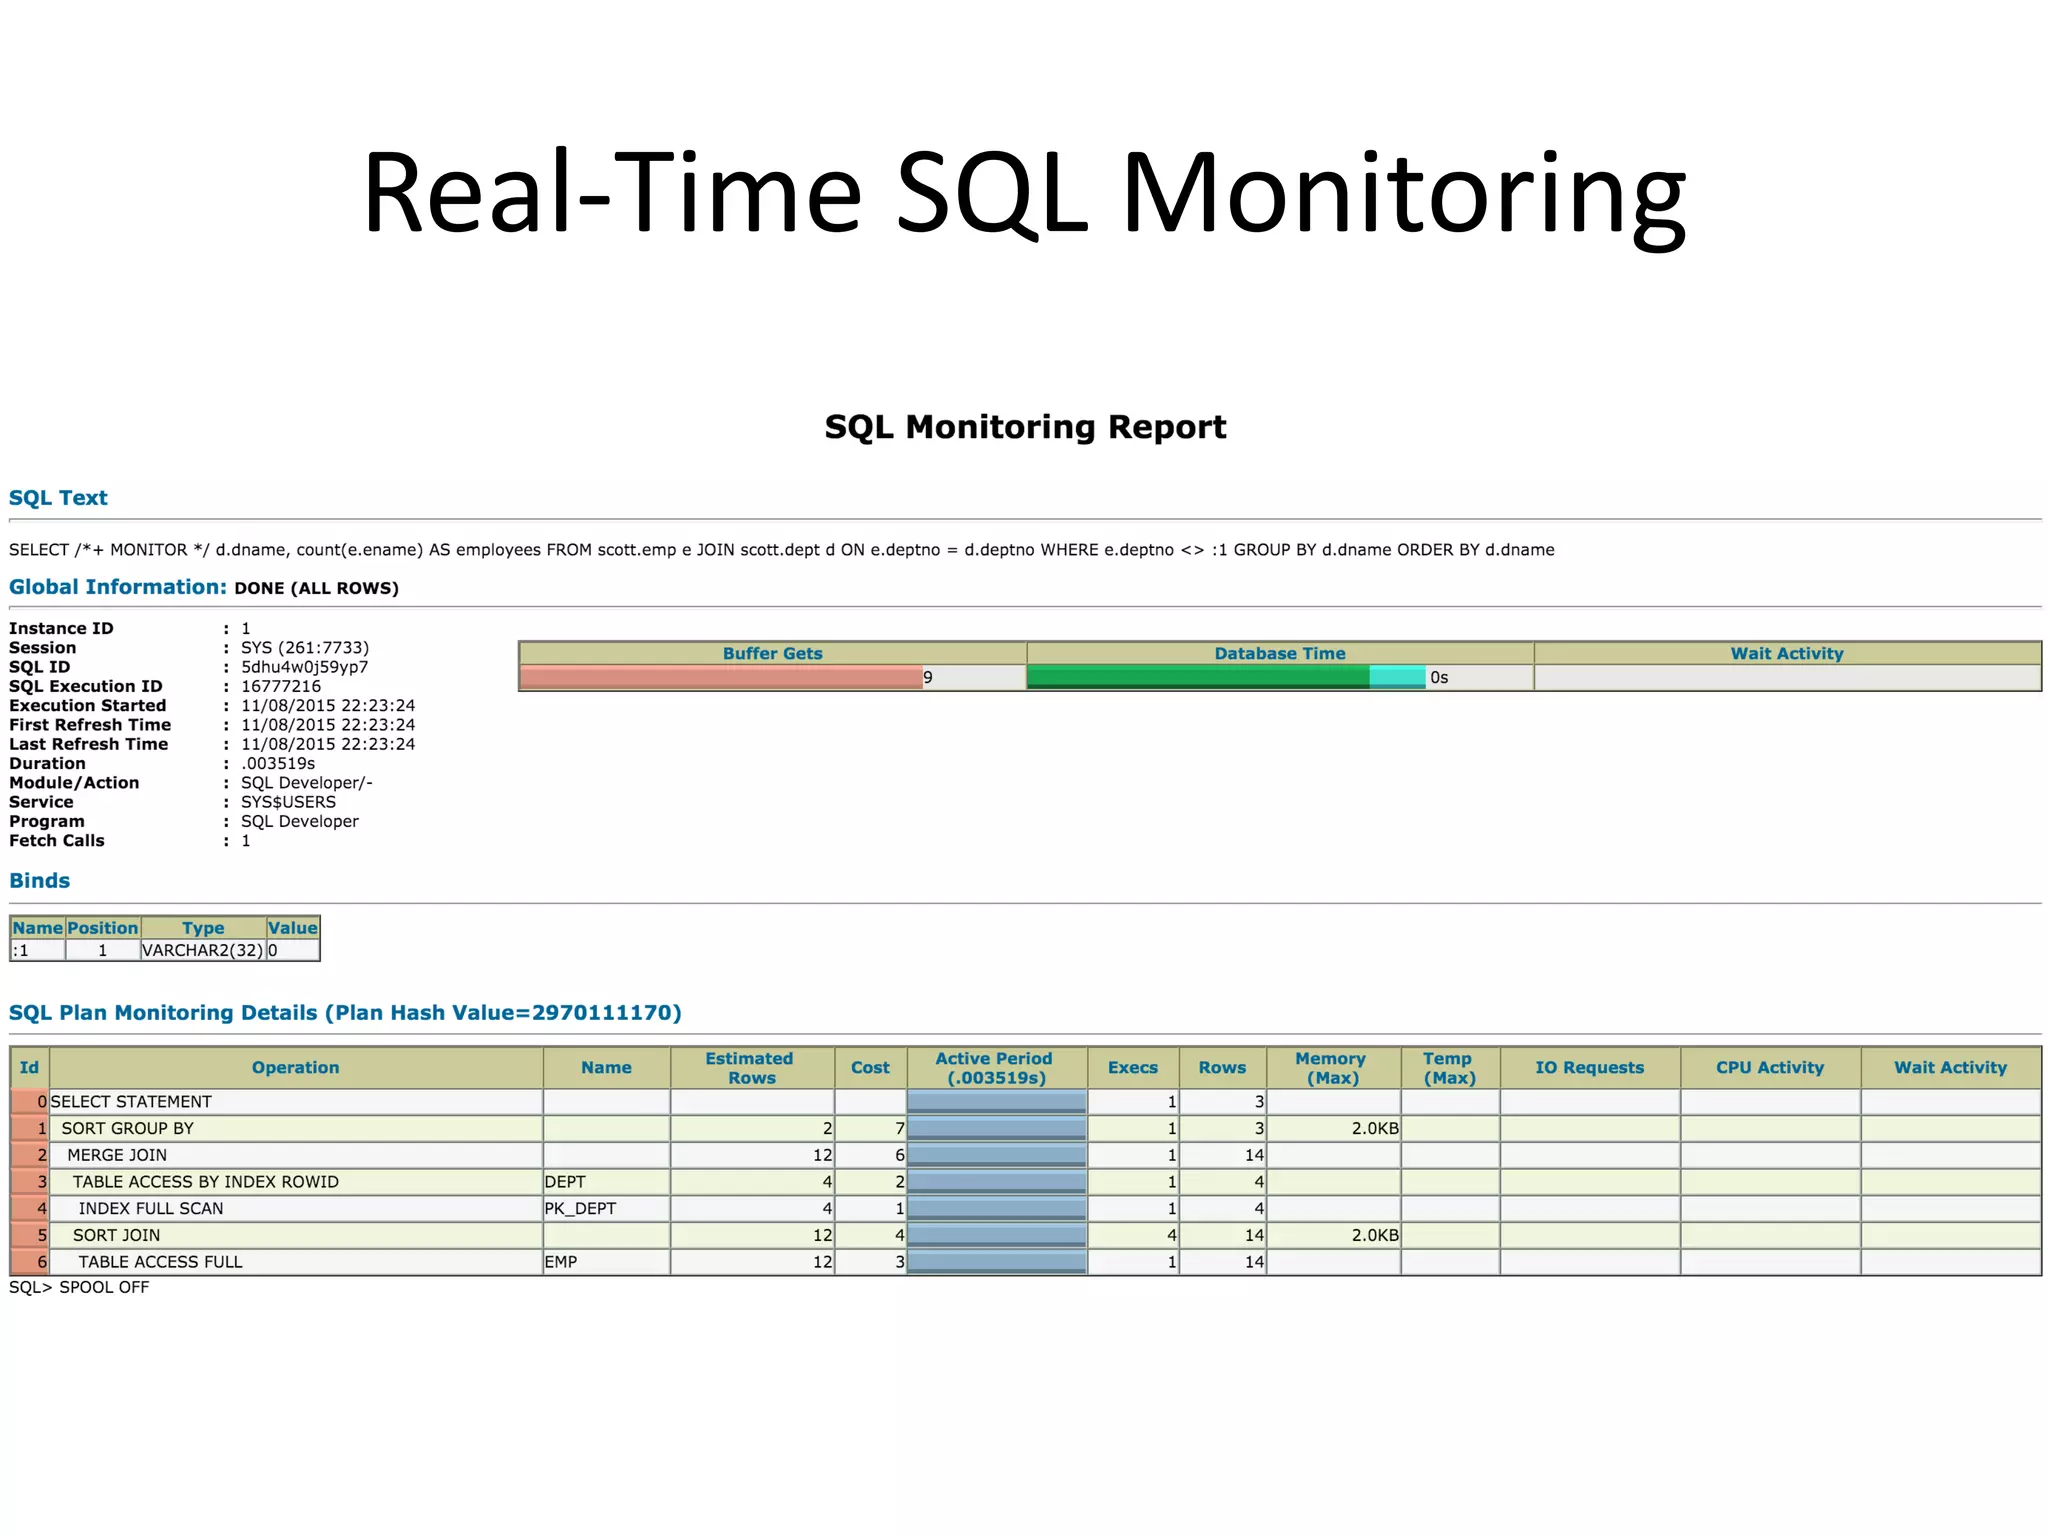Select the SQL Monitoring Report title

[1025, 427]
